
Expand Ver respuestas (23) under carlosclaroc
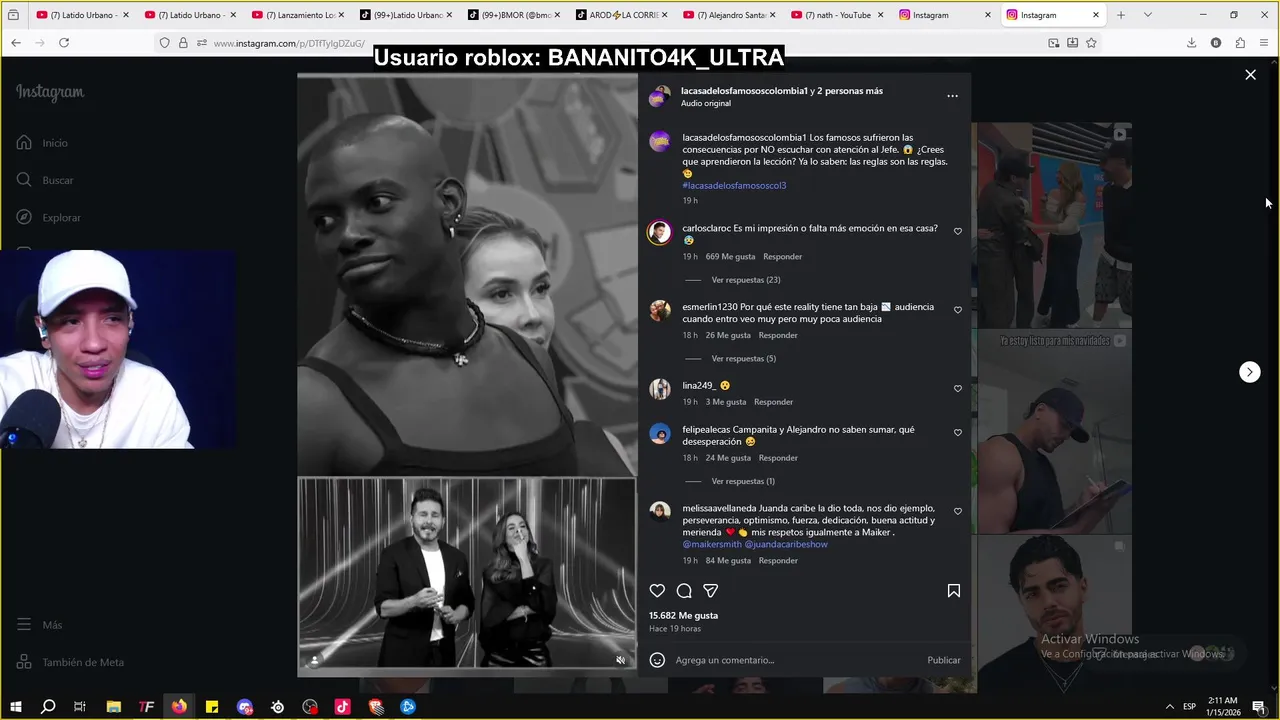[x=746, y=280]
